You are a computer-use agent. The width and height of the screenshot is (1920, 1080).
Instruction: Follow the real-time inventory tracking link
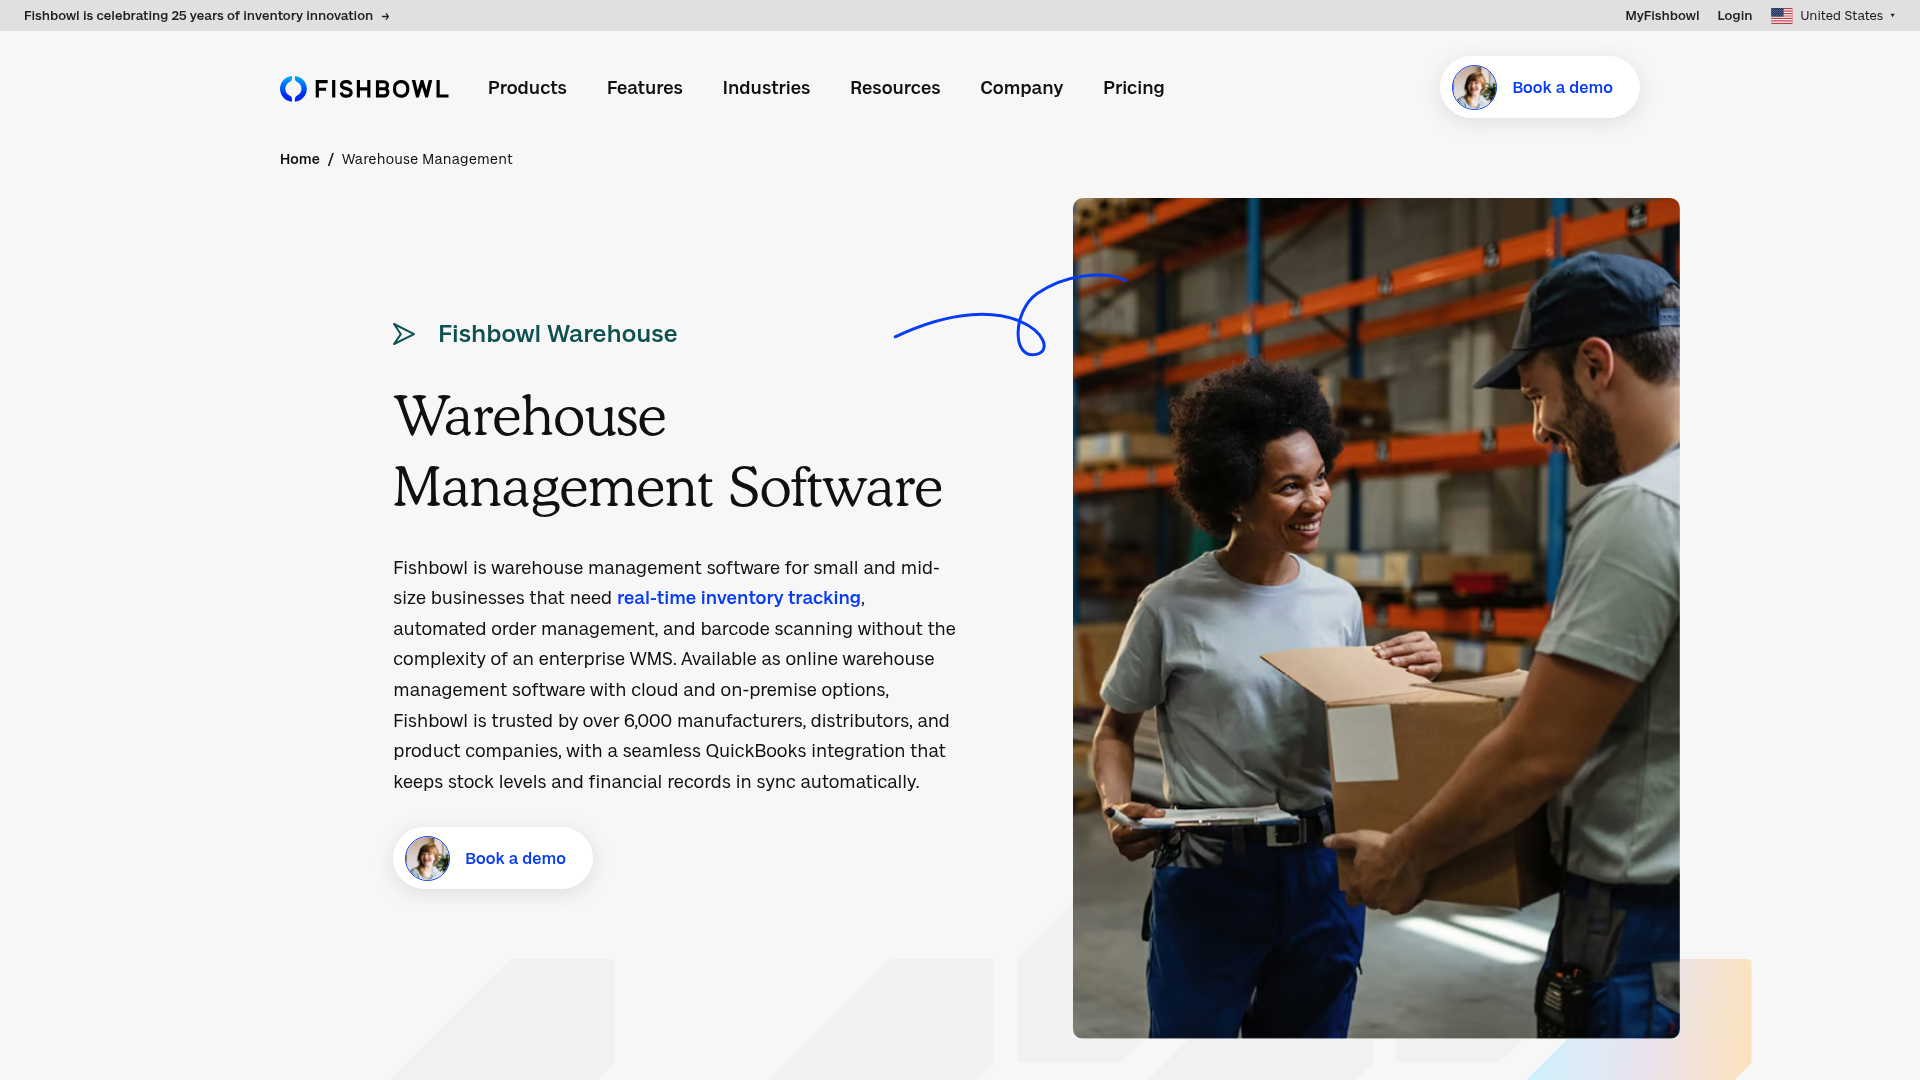coord(738,597)
